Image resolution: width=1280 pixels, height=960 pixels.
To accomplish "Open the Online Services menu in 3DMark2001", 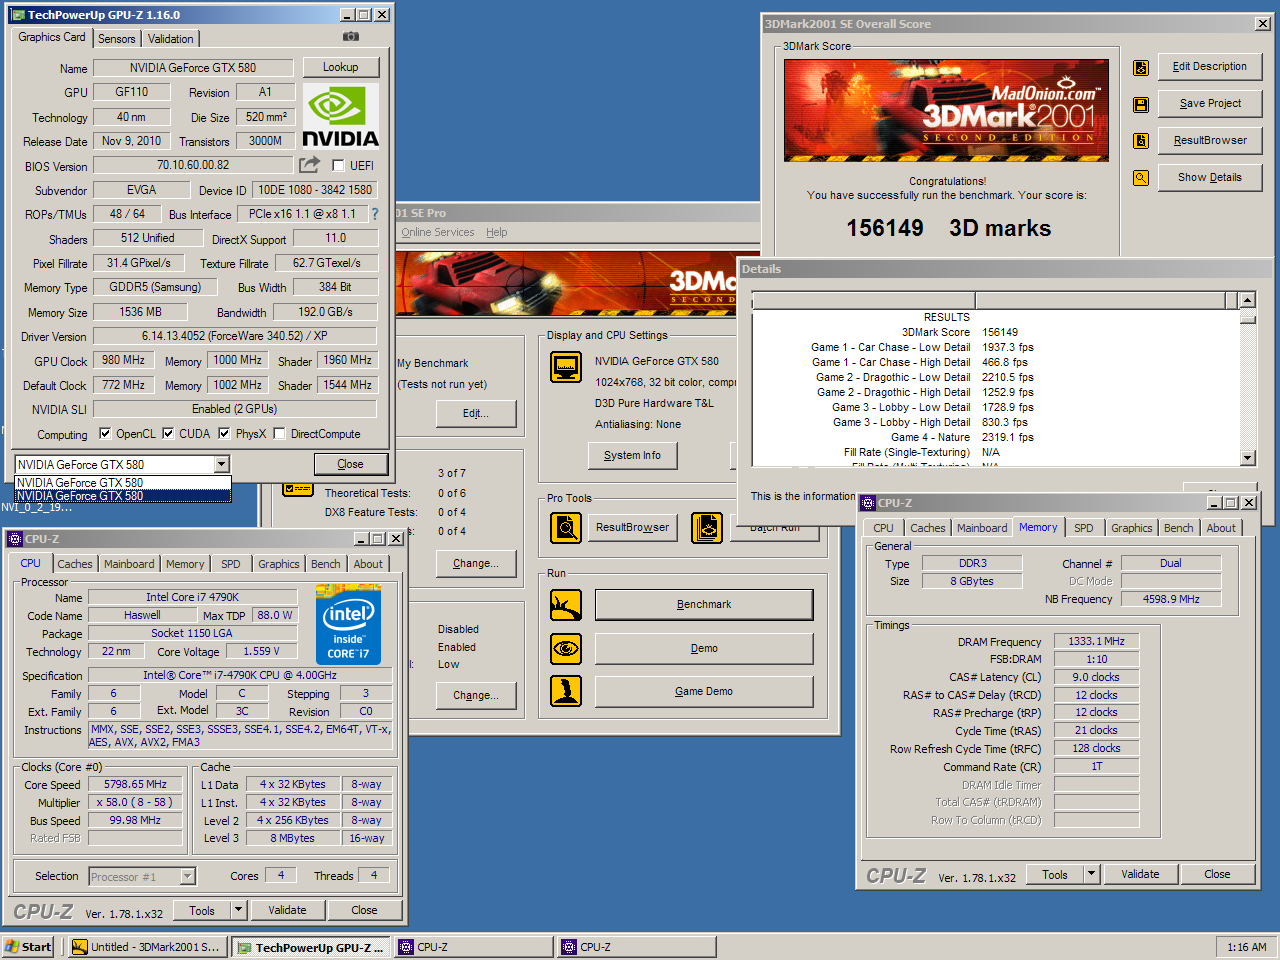I will pyautogui.click(x=438, y=232).
